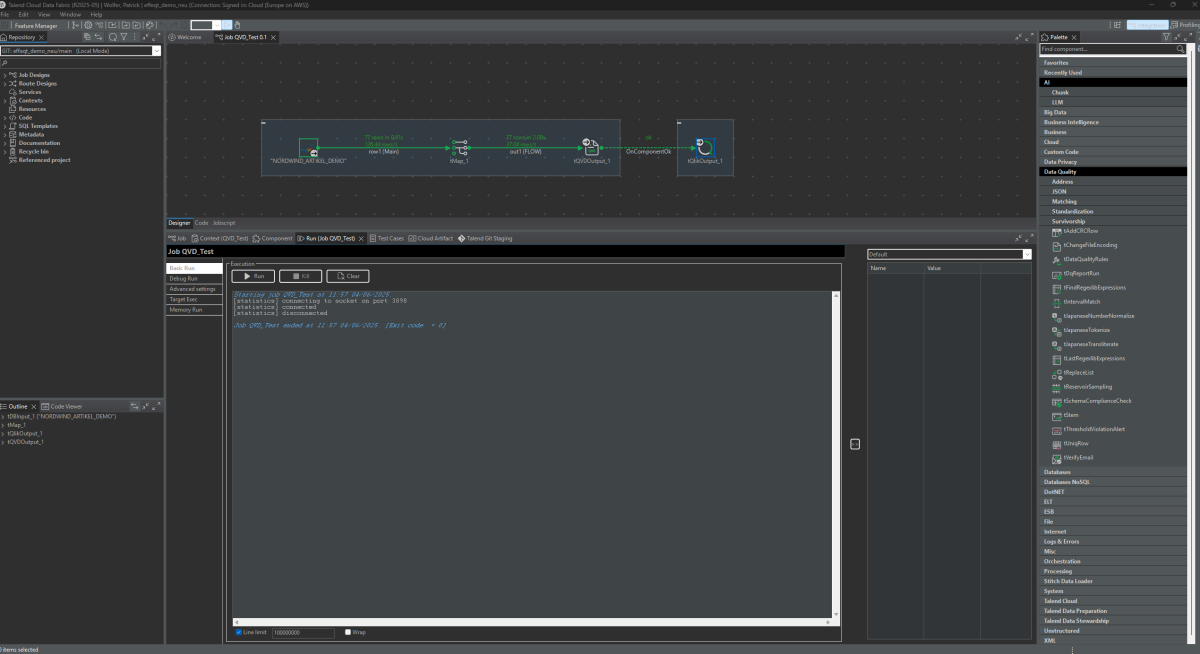Open the GIT branch dropdown in Repository
1200x654 pixels.
pyautogui.click(x=157, y=50)
